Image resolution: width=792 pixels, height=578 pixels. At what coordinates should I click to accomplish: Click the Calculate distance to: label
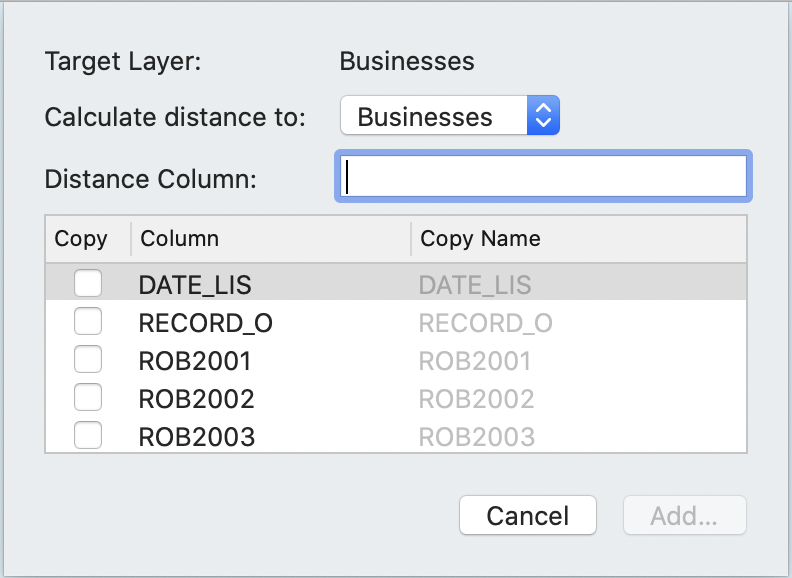175,117
